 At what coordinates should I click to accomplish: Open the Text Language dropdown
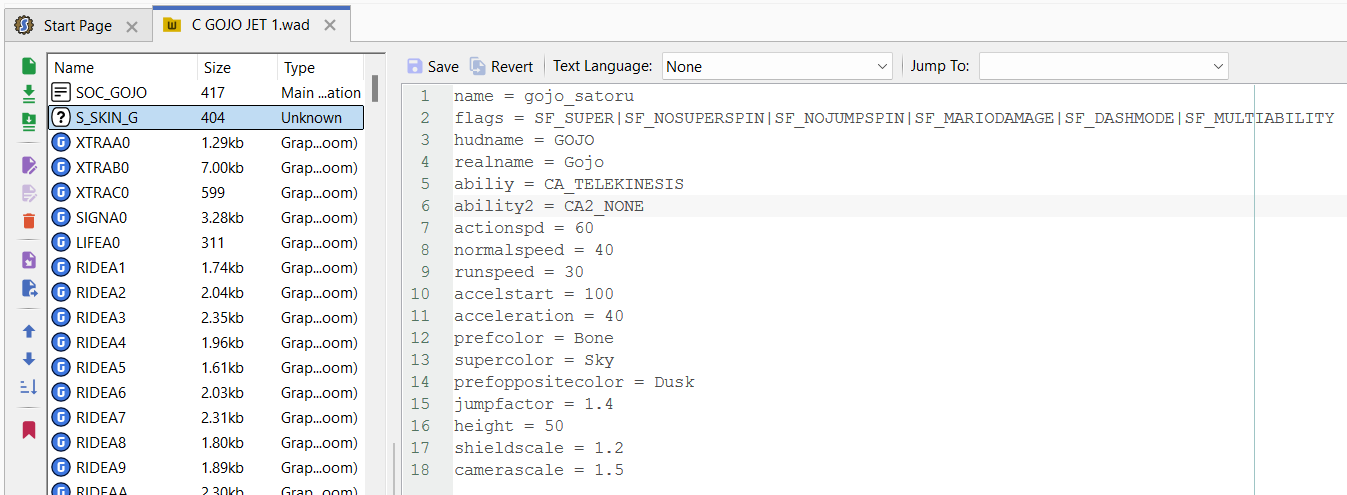[x=776, y=66]
